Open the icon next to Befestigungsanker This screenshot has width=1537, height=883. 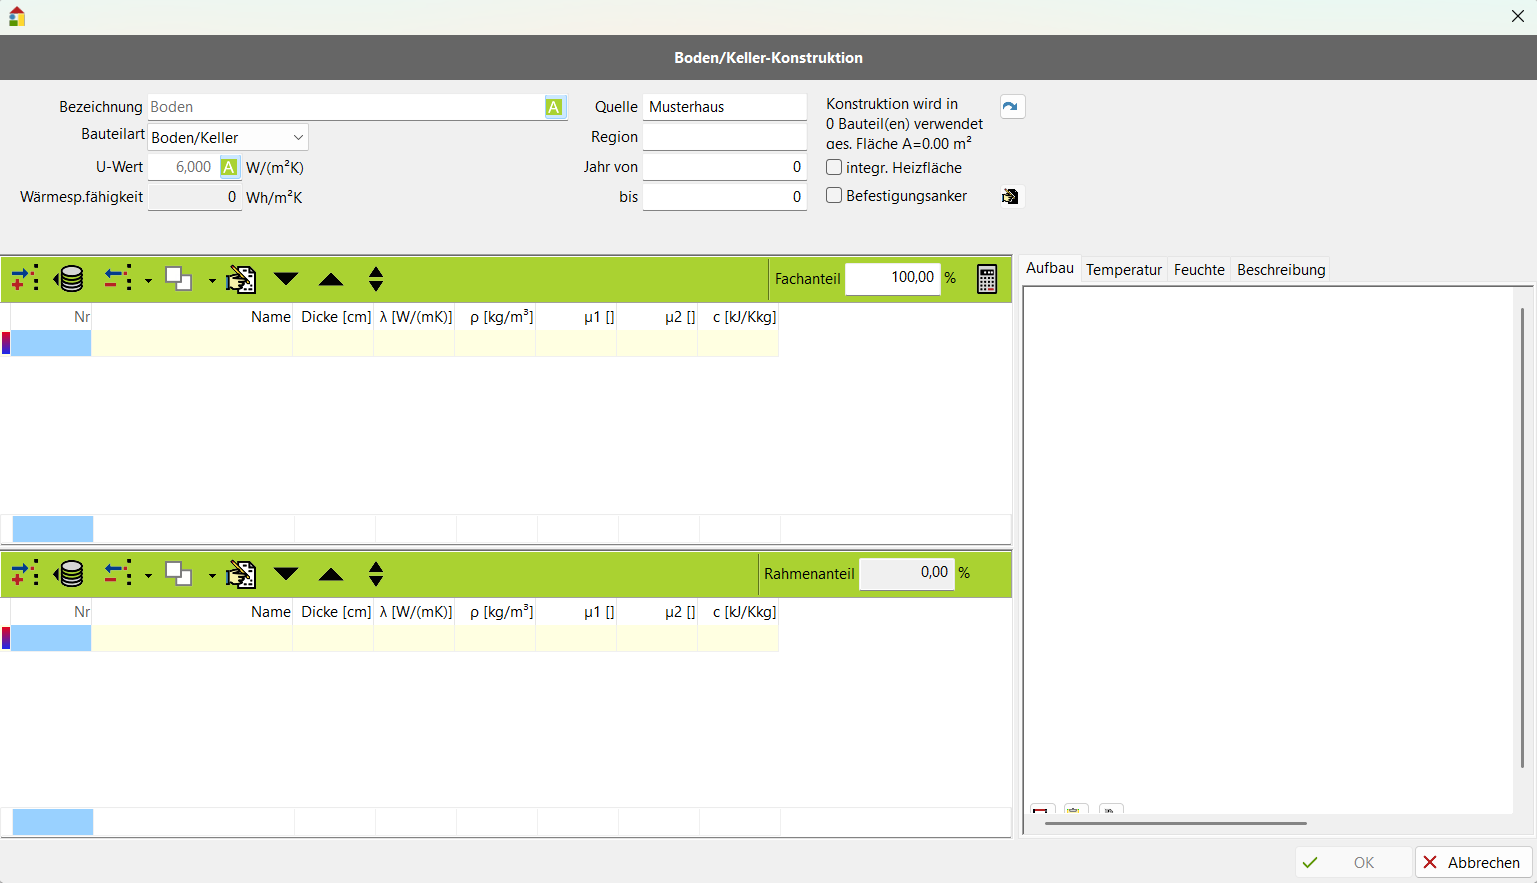[1011, 196]
